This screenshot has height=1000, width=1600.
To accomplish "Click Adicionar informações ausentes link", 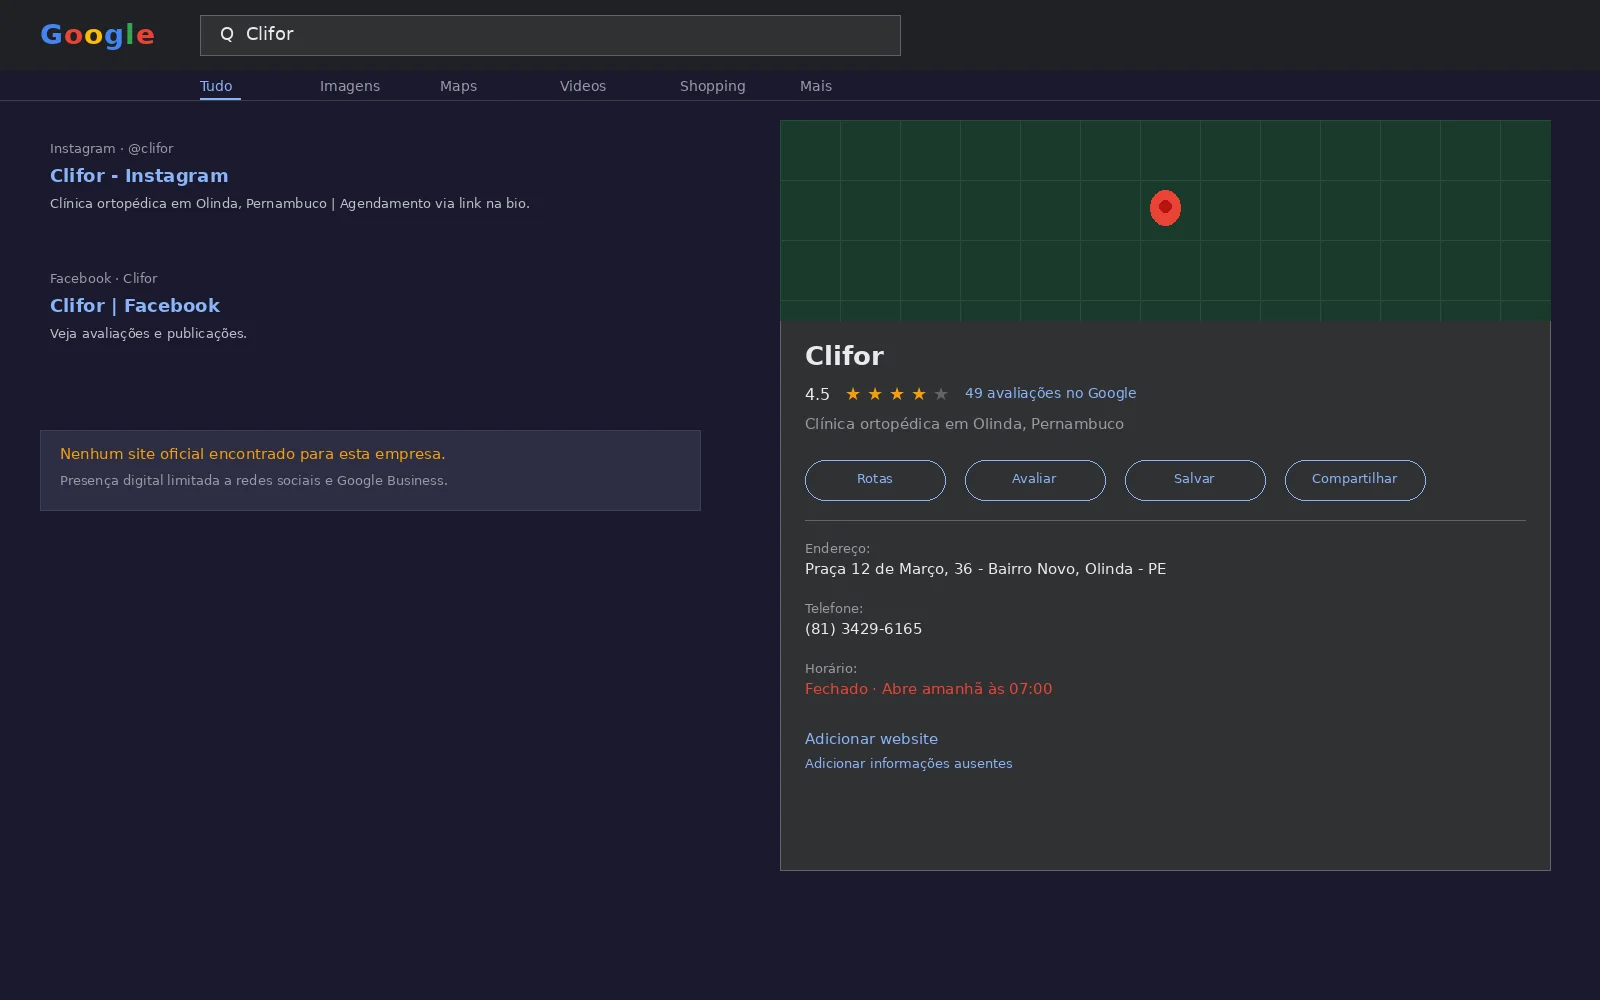I will 909,763.
